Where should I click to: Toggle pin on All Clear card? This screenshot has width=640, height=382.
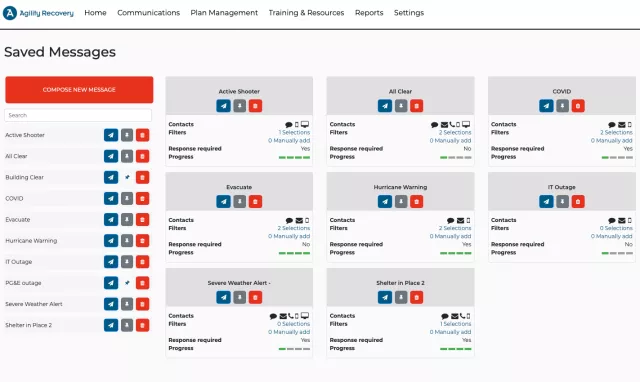(x=401, y=106)
